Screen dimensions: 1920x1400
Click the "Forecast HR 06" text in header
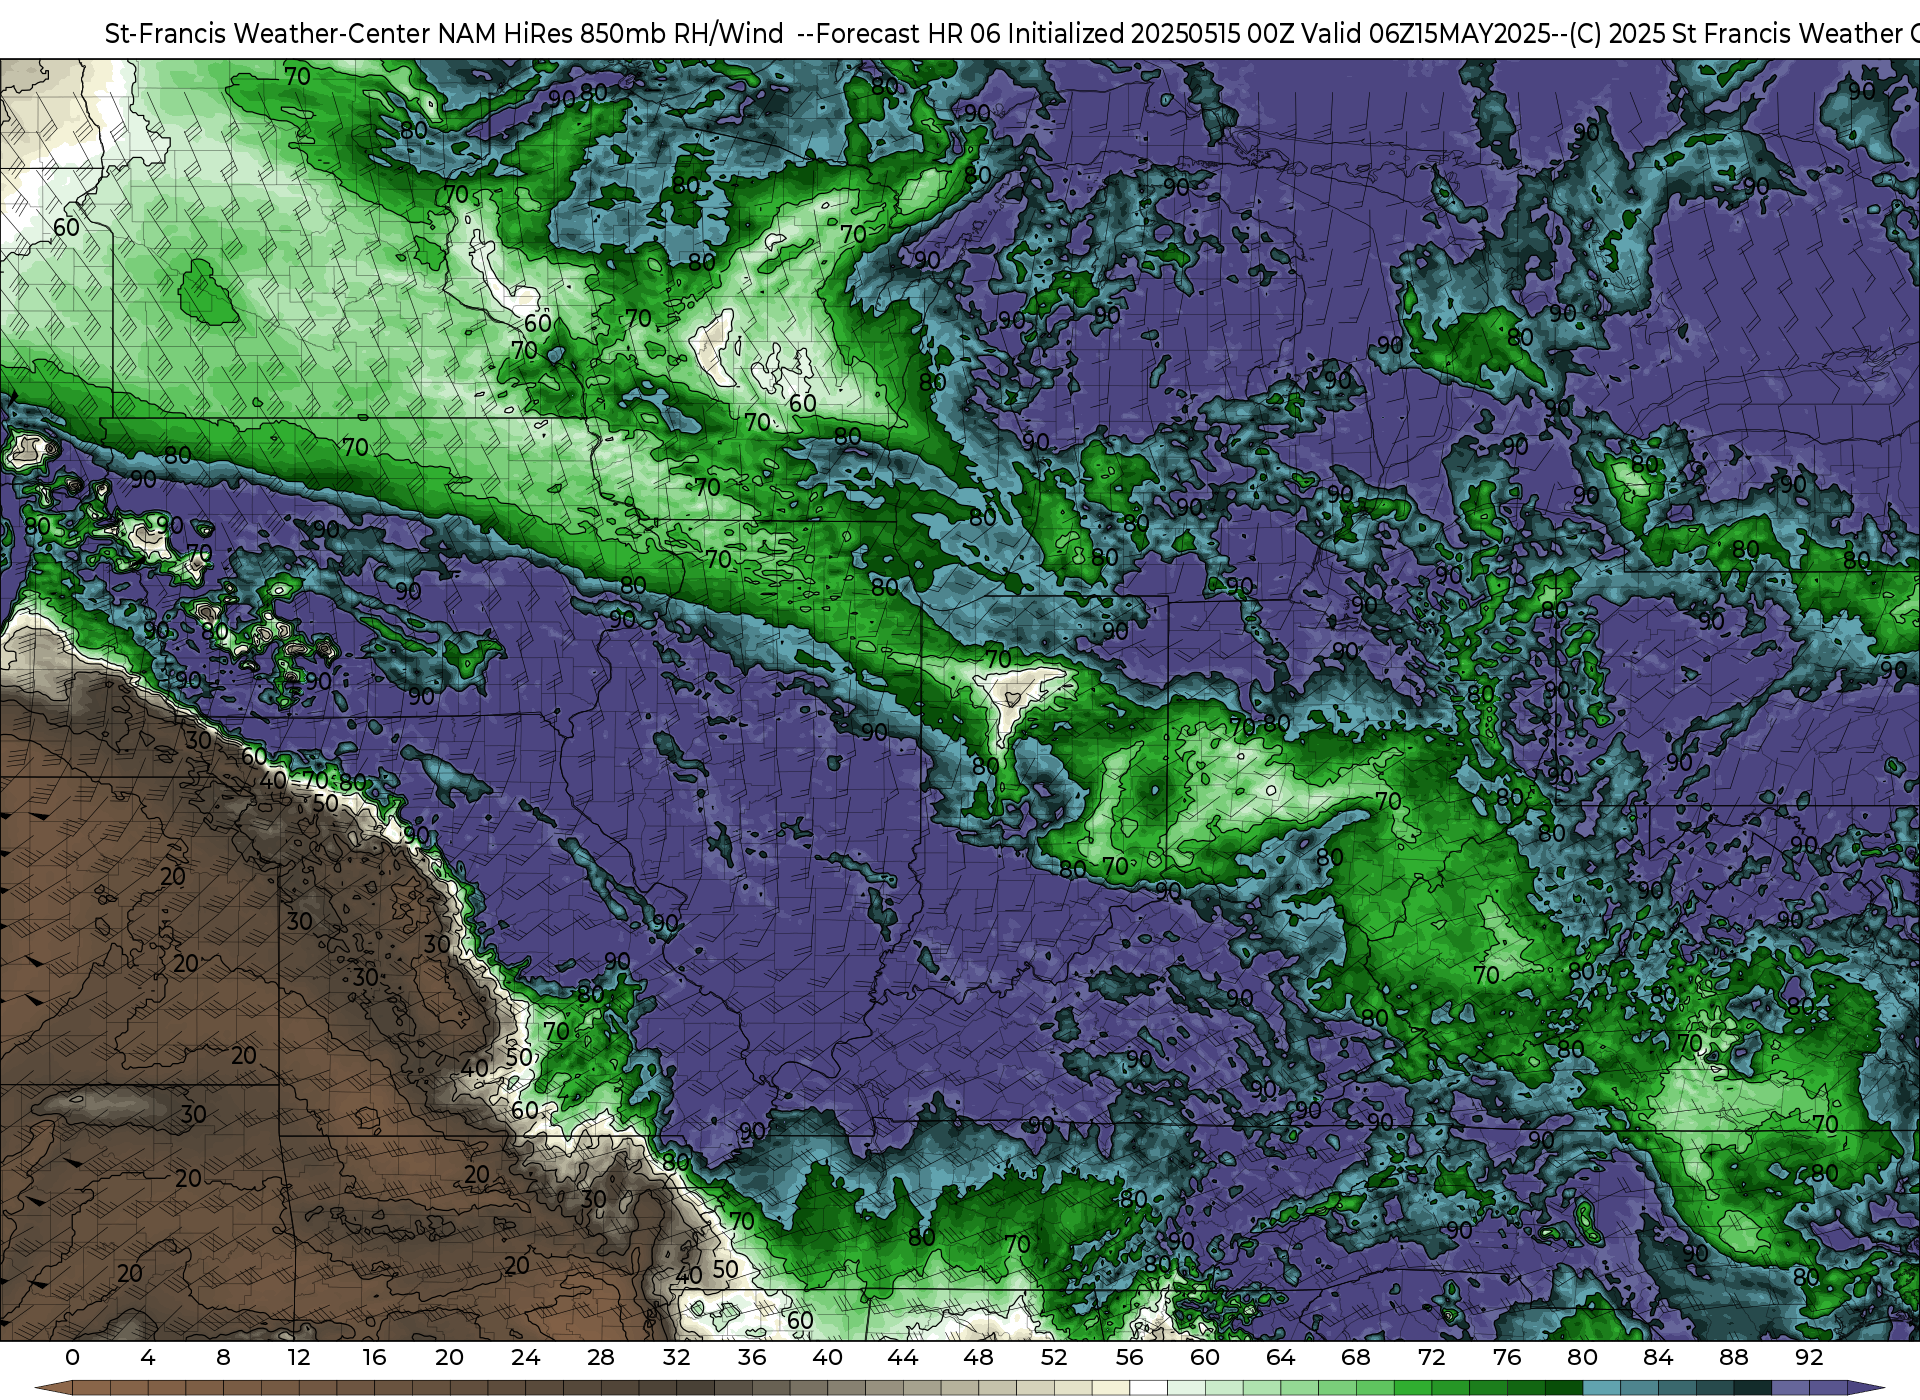pyautogui.click(x=908, y=34)
